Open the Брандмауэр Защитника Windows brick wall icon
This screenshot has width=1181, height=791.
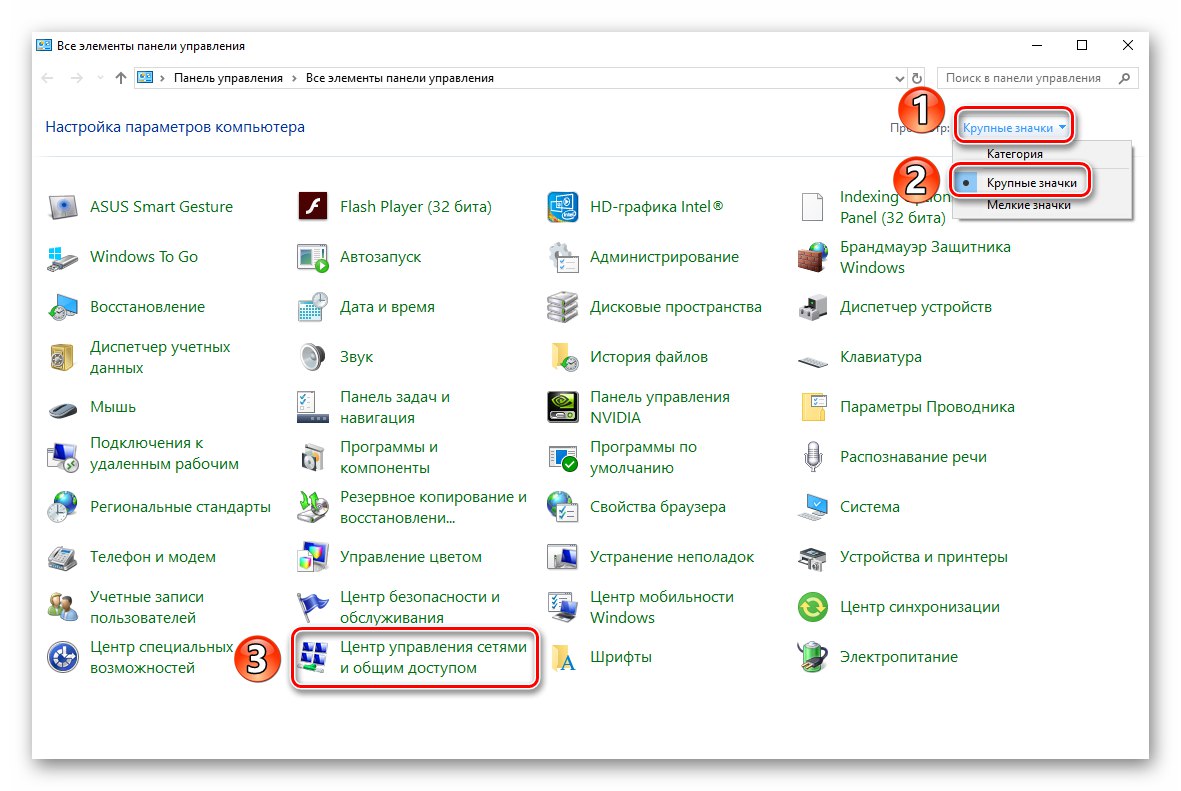[813, 257]
